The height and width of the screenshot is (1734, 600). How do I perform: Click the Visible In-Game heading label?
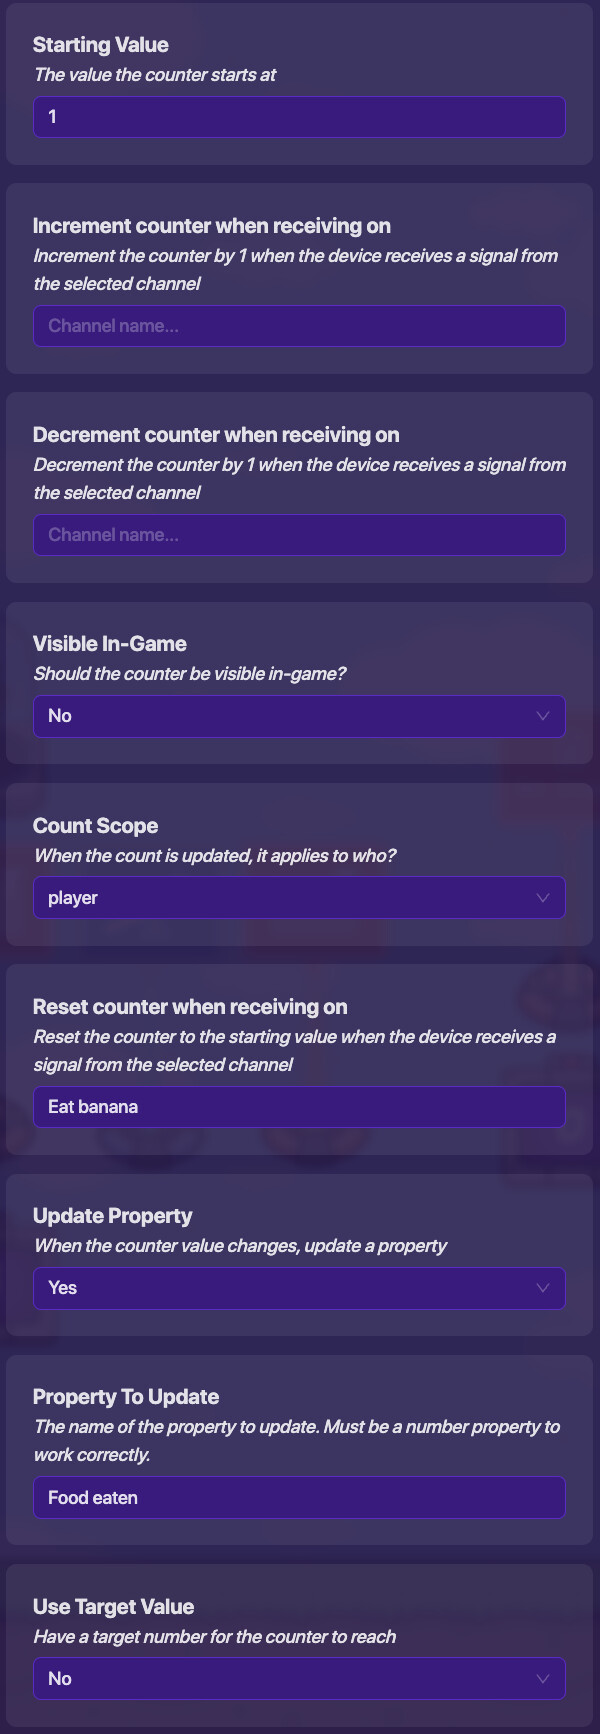[x=109, y=644]
